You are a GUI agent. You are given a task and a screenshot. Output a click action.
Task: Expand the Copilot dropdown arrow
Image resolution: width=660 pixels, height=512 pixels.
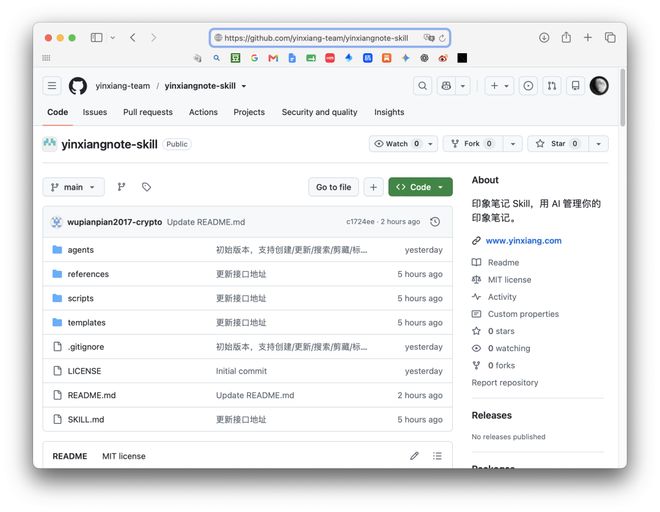click(x=463, y=86)
